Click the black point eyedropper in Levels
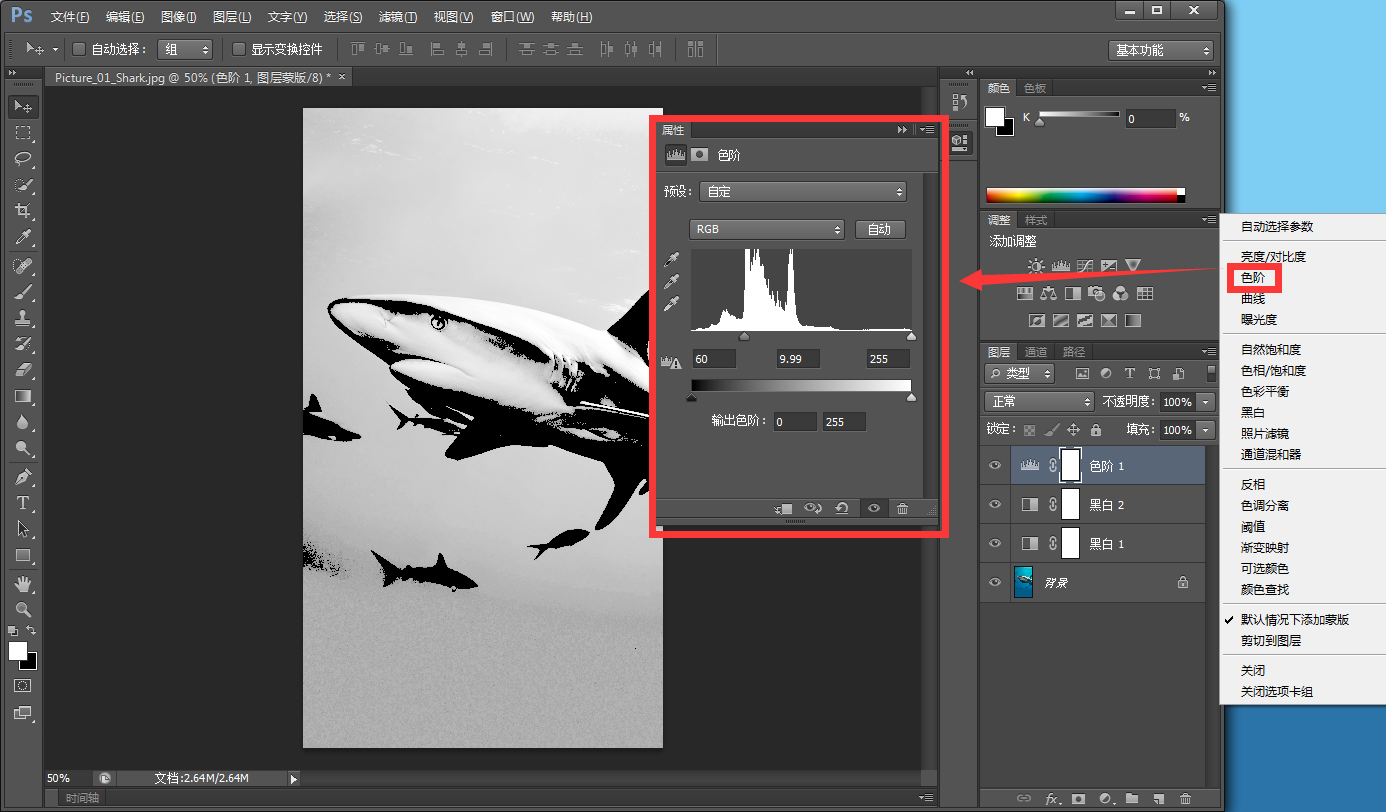The image size is (1386, 812). 673,259
